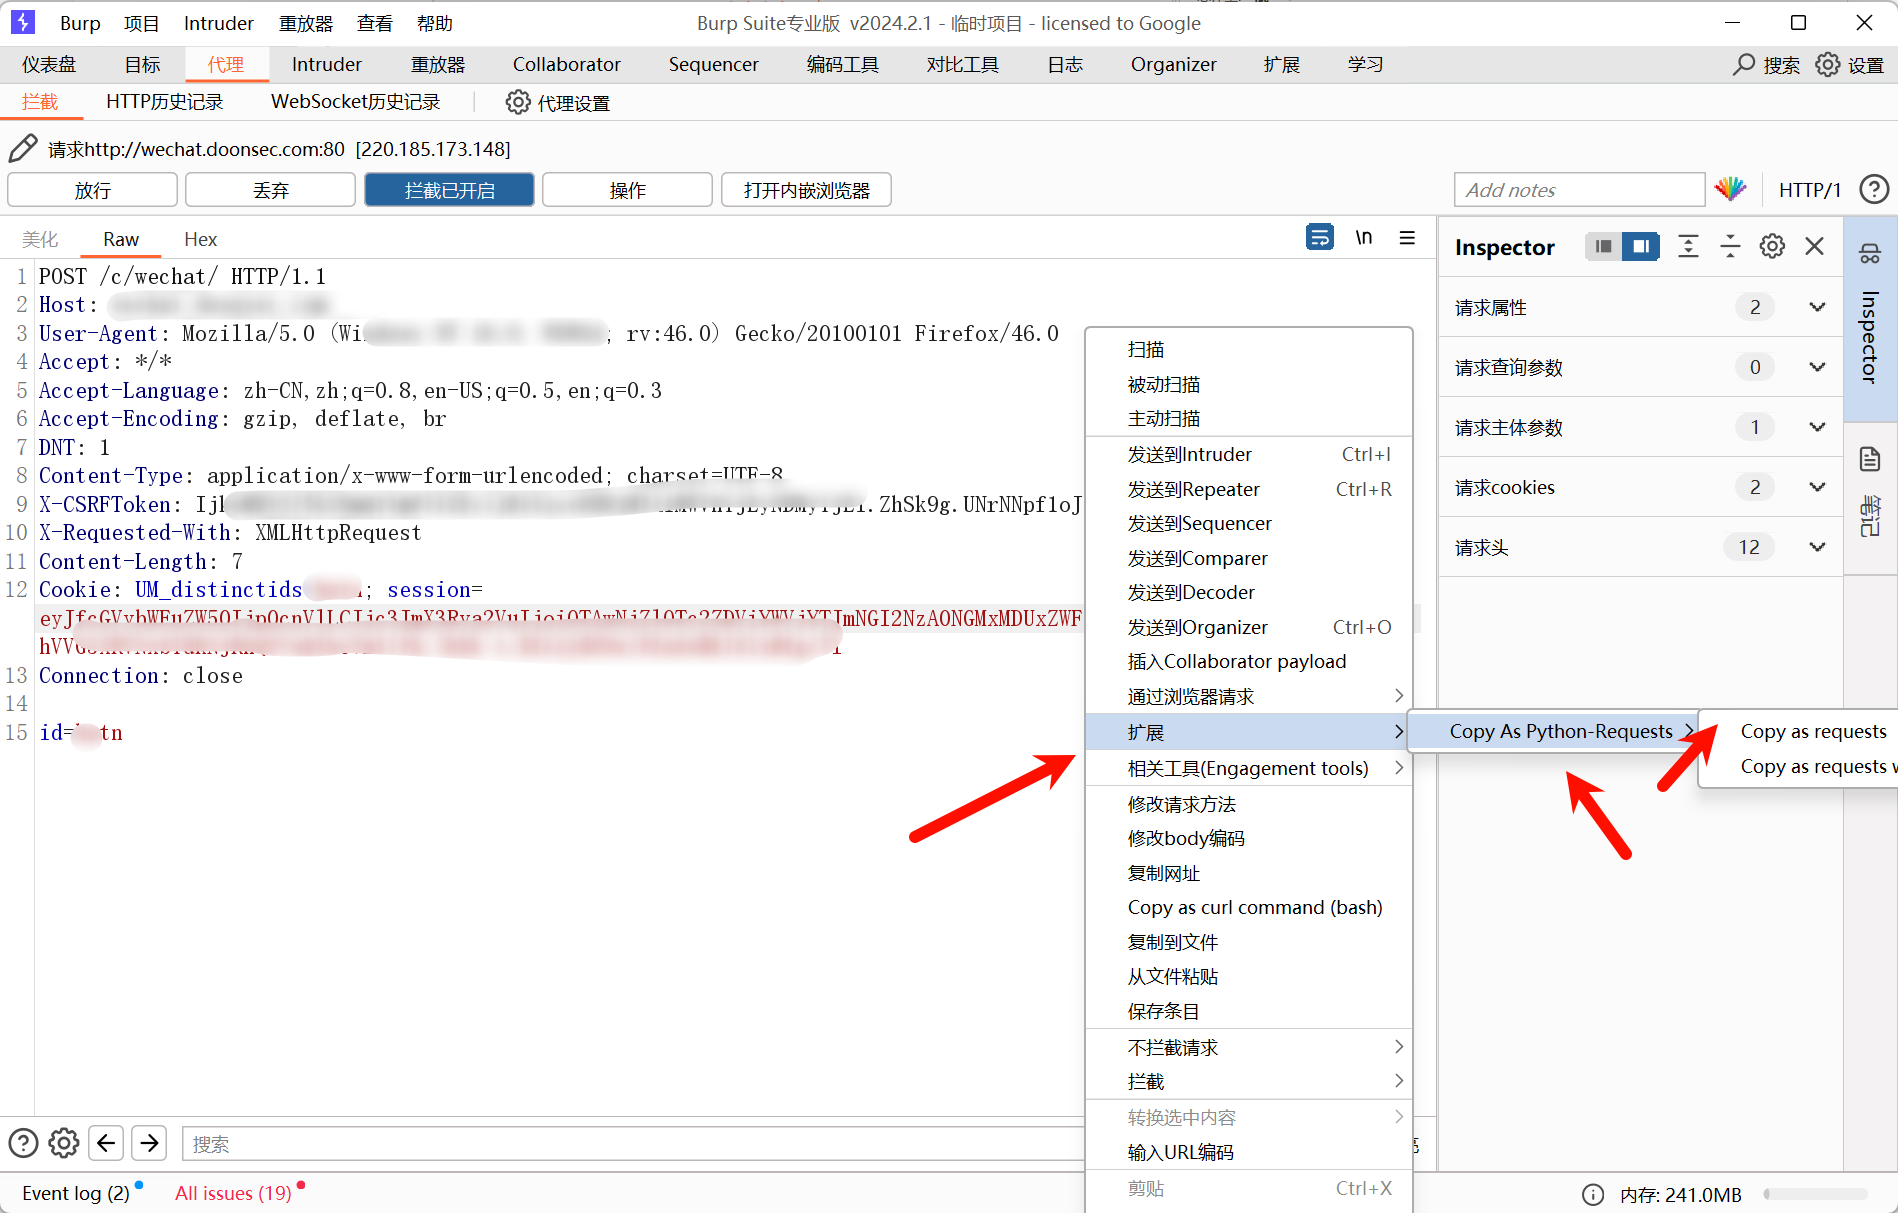Open Event log (2)
Viewport: 1898px width, 1213px height.
tap(76, 1193)
